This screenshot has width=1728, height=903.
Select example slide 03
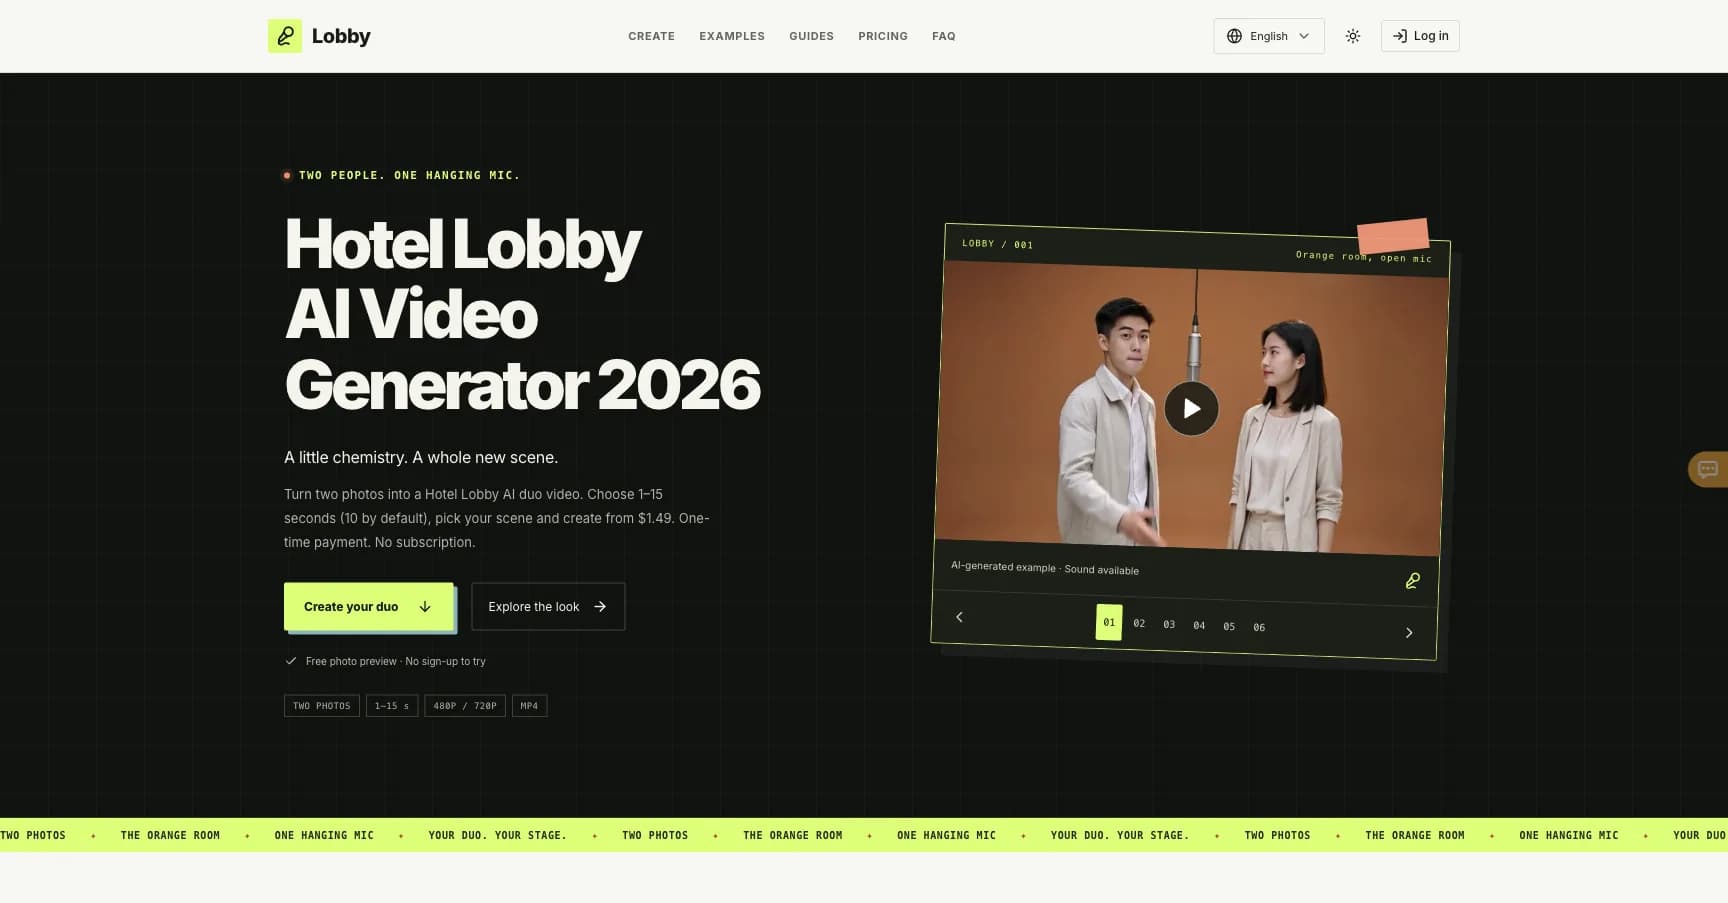click(1169, 624)
